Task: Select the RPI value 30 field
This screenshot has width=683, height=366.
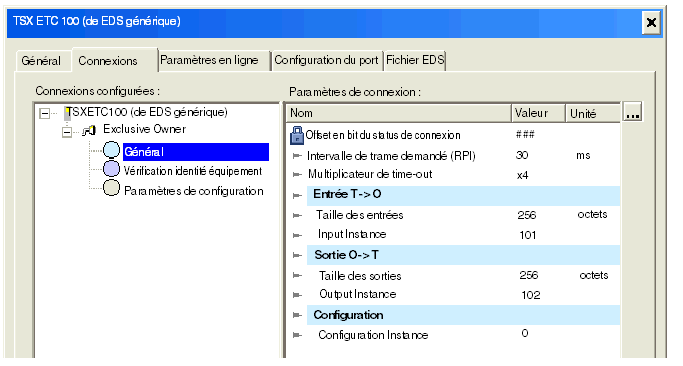Action: (522, 155)
